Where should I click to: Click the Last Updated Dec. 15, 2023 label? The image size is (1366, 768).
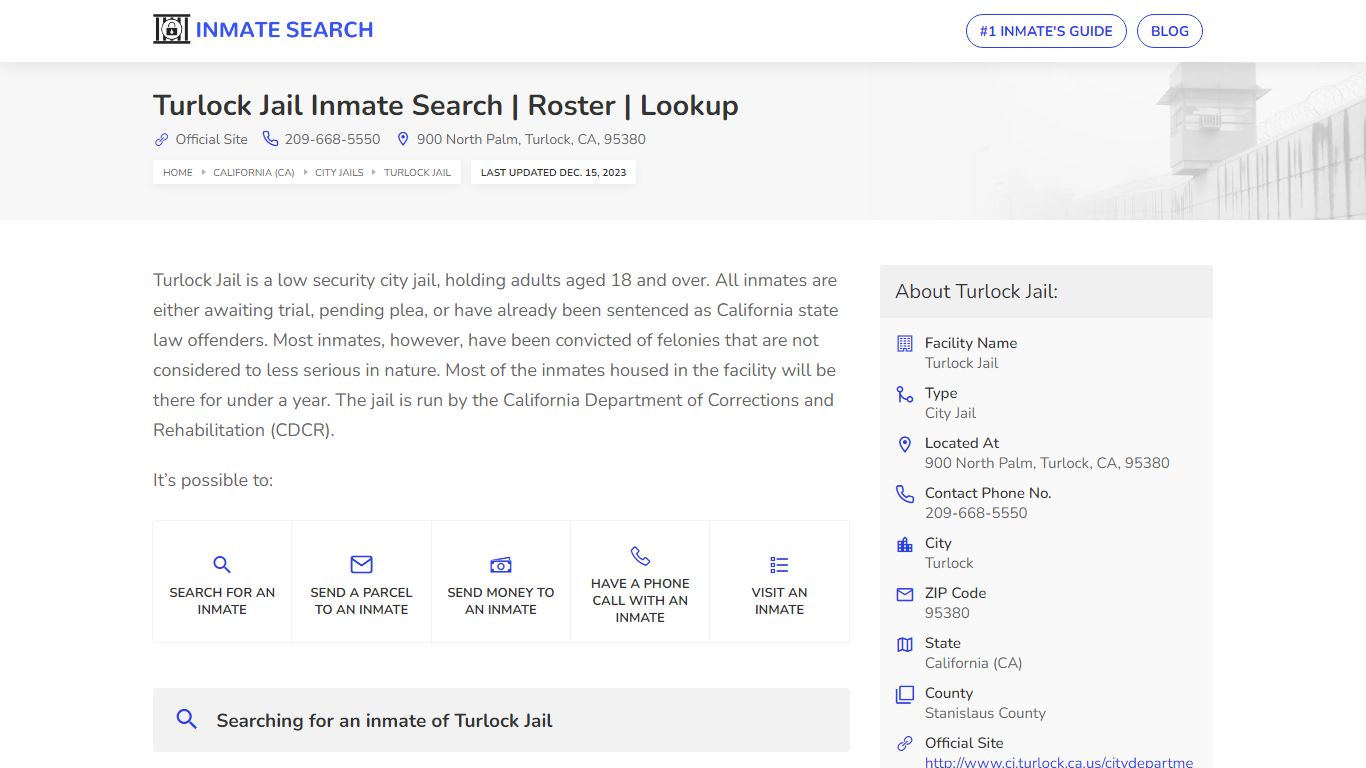tap(553, 172)
